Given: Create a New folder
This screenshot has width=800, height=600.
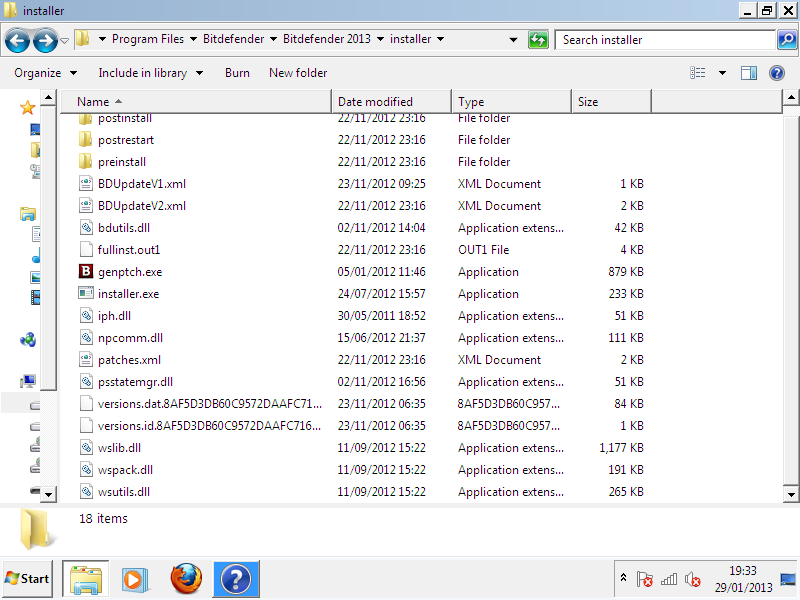Looking at the screenshot, I should point(298,73).
